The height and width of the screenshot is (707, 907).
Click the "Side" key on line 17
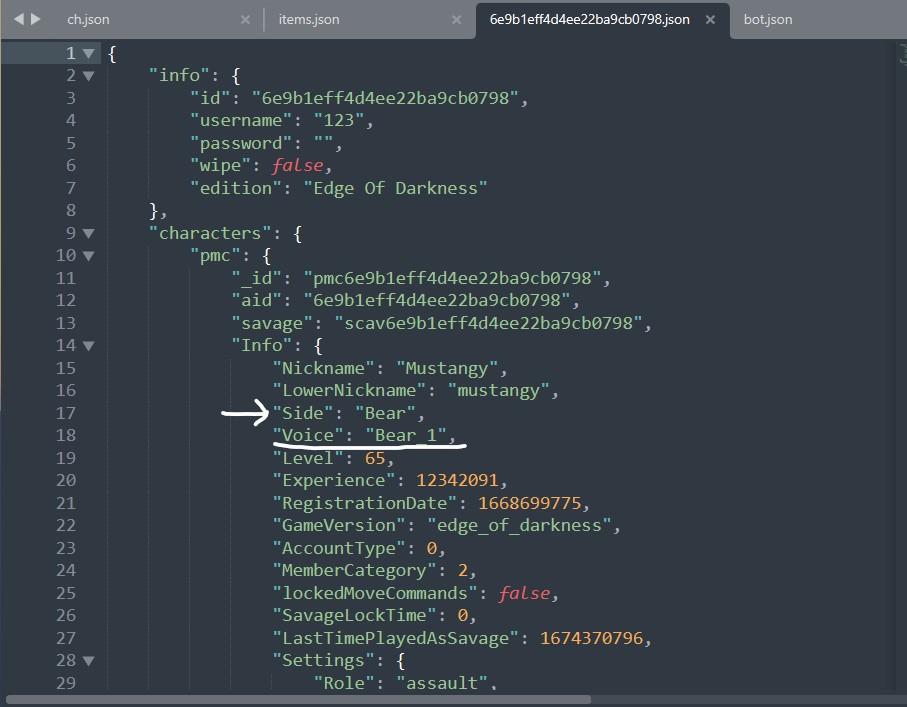303,414
